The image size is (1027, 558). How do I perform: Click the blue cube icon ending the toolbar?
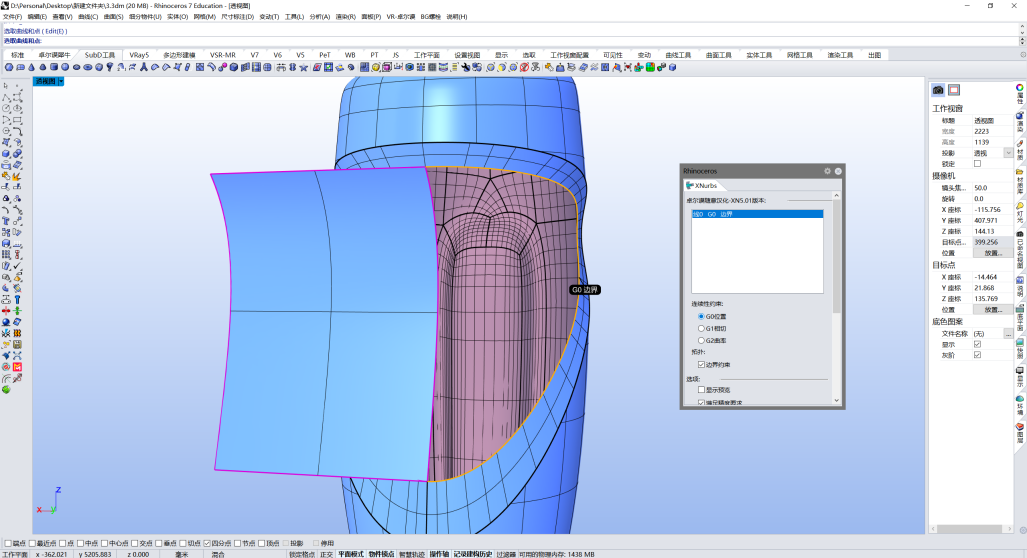pos(672,67)
